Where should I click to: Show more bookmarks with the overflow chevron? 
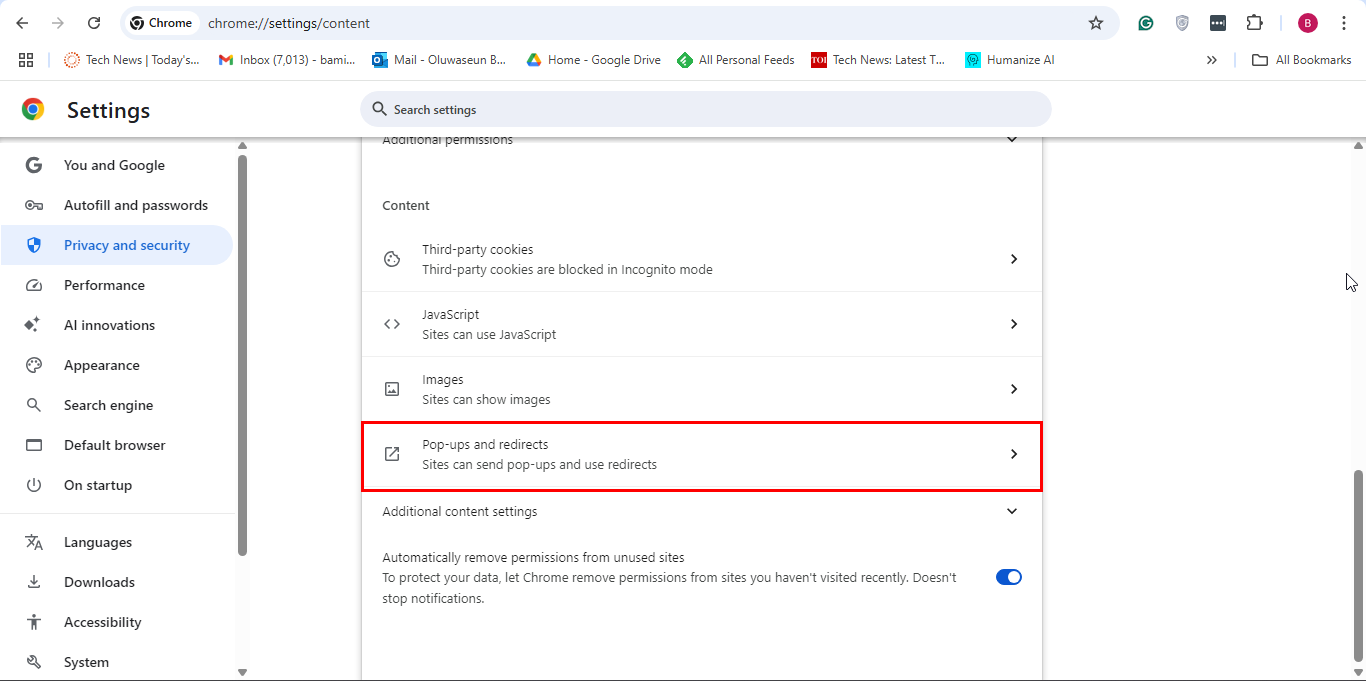coord(1212,60)
